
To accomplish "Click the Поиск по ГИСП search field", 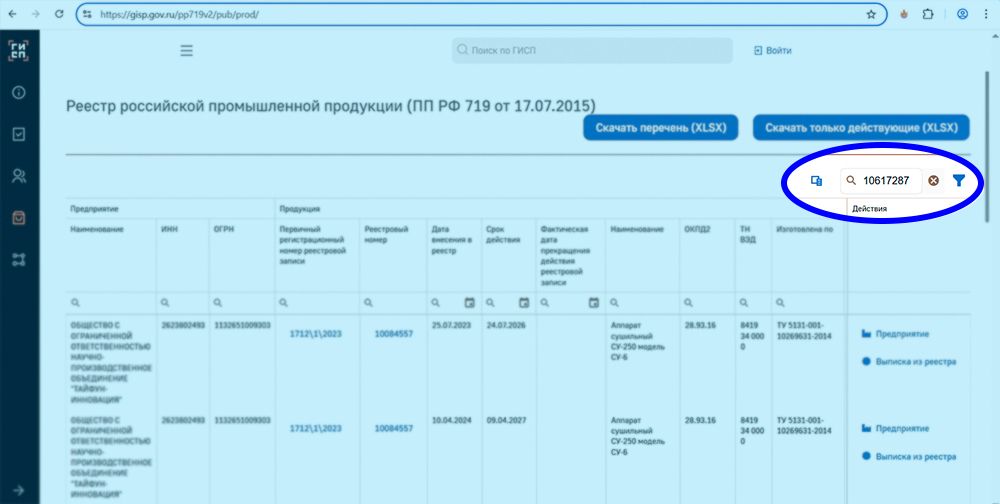I will coord(592,50).
